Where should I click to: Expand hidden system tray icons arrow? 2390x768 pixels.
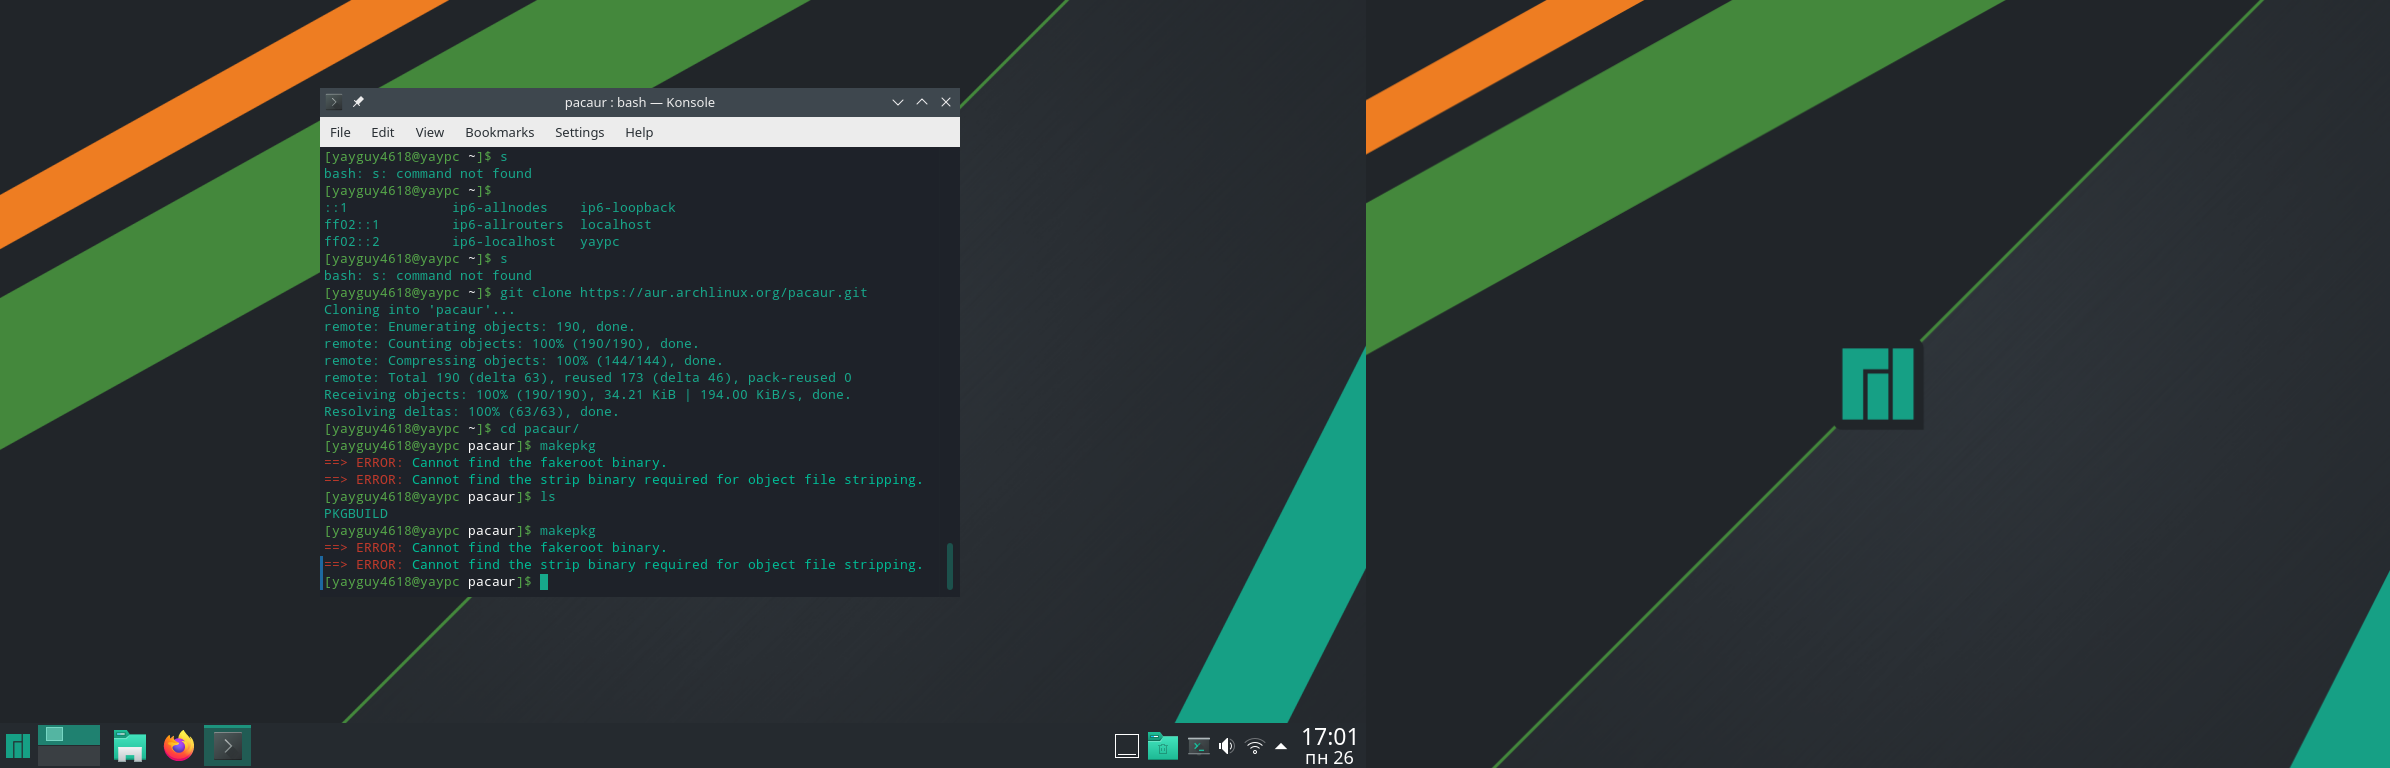point(1281,746)
